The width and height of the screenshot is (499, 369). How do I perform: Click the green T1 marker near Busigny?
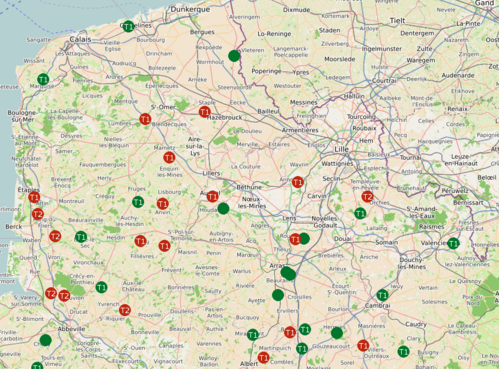tap(403, 351)
